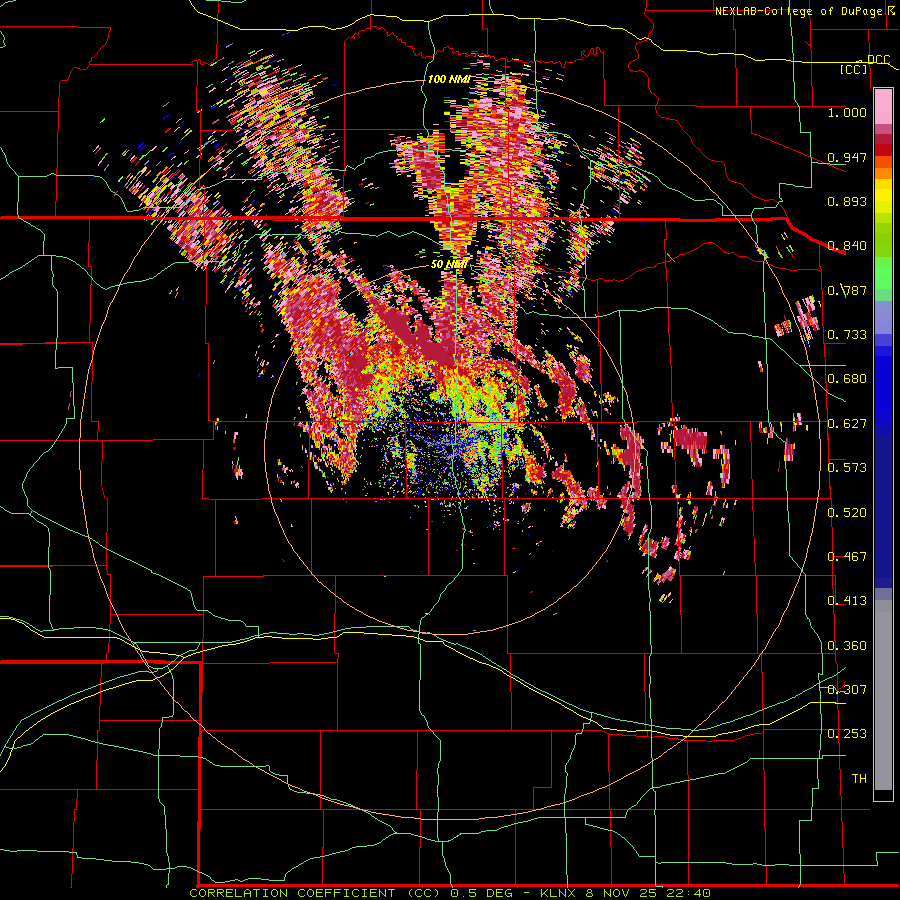Click the 0.520 scale value
900x900 pixels.
pyautogui.click(x=847, y=513)
